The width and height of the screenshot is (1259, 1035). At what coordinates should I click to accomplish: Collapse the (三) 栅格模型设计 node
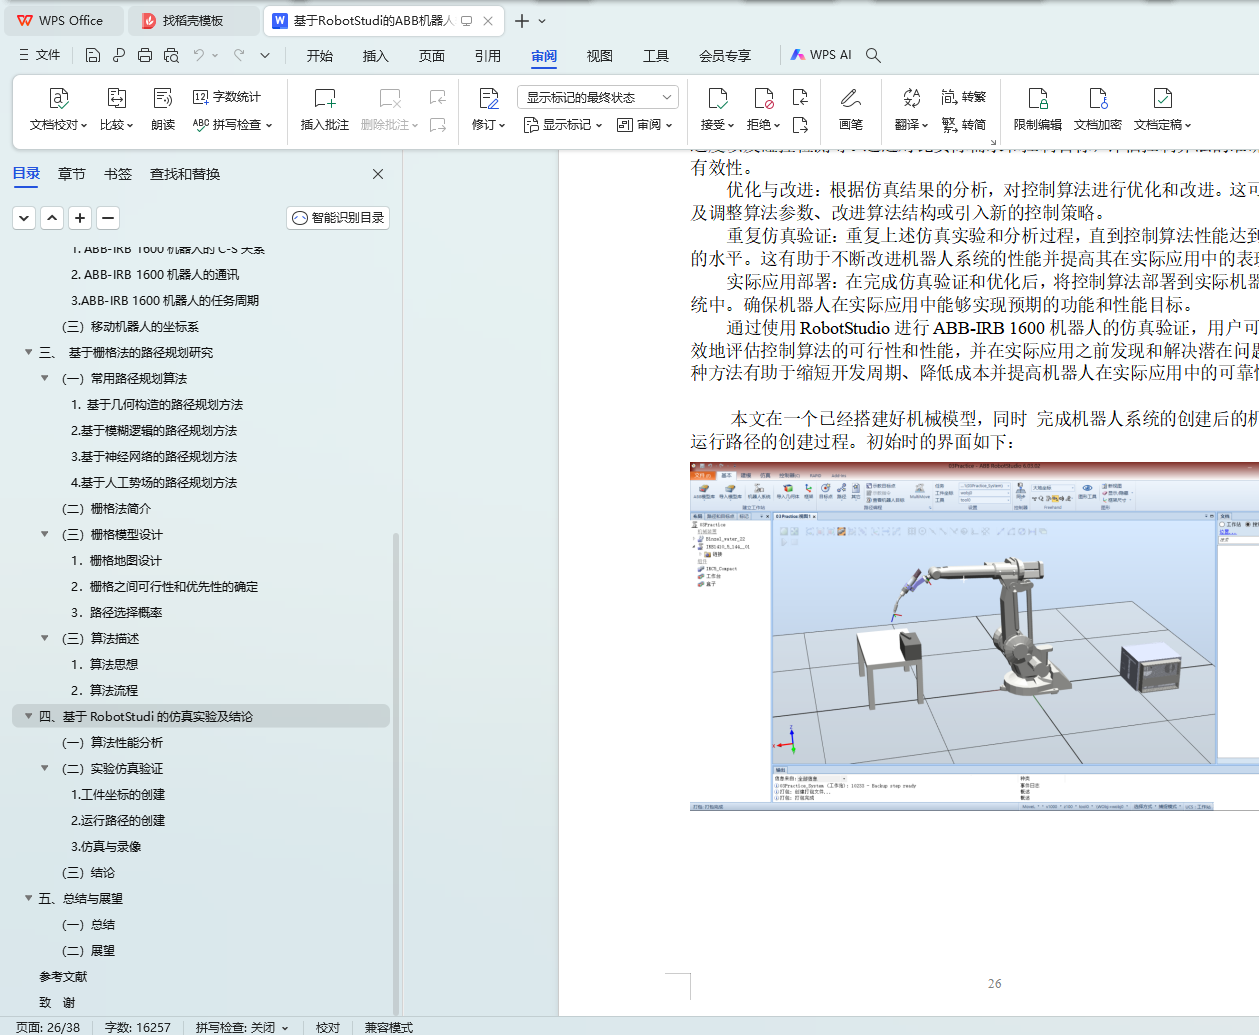point(45,534)
